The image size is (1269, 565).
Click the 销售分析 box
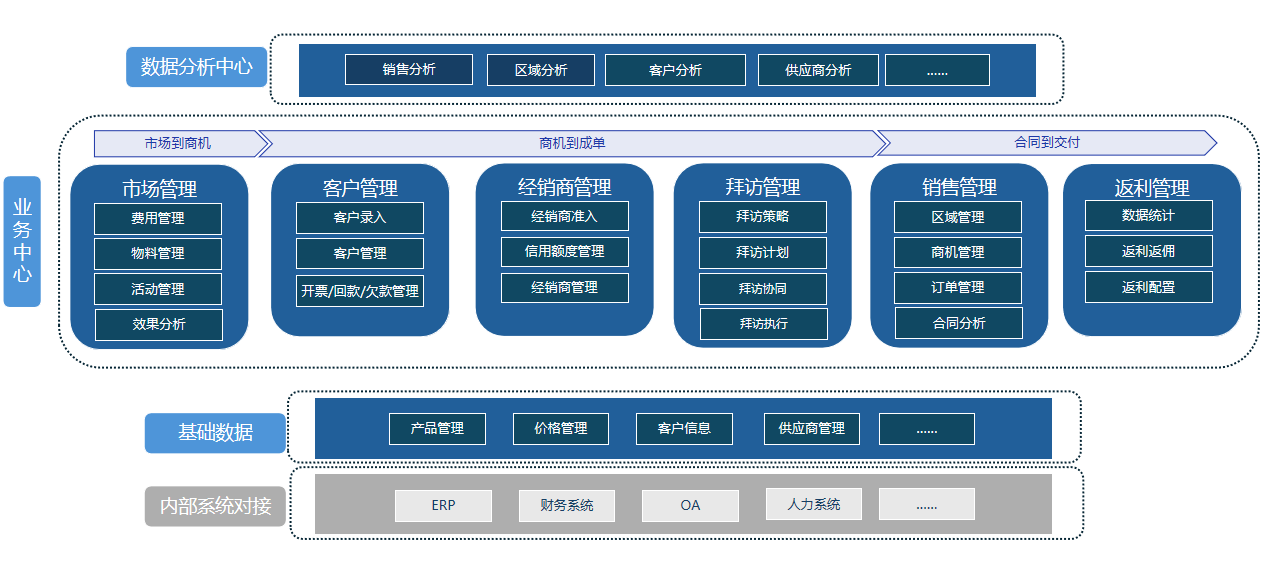tap(408, 70)
